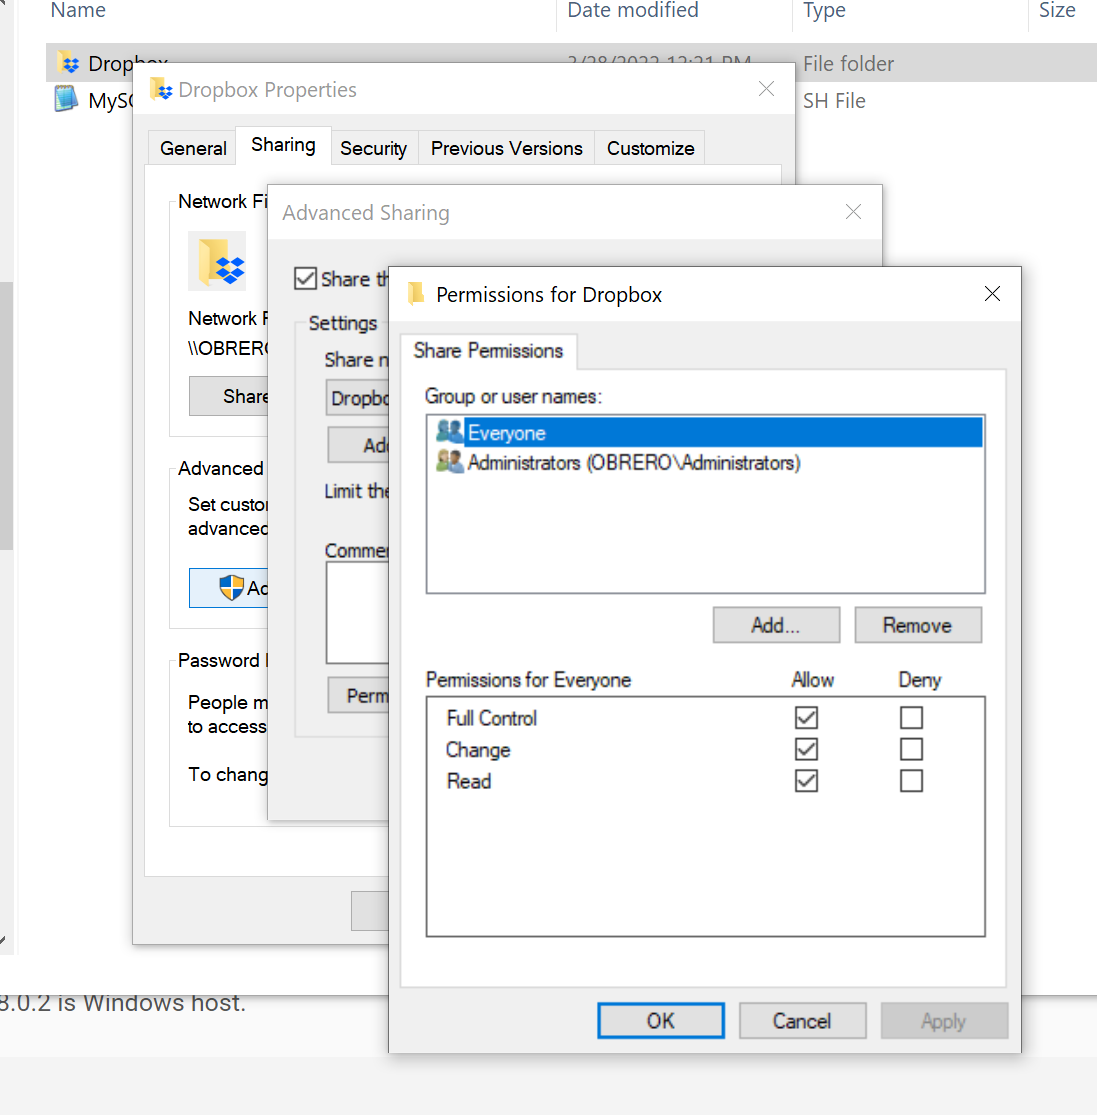
Task: Close the Advanced Sharing dialog
Action: [x=853, y=212]
